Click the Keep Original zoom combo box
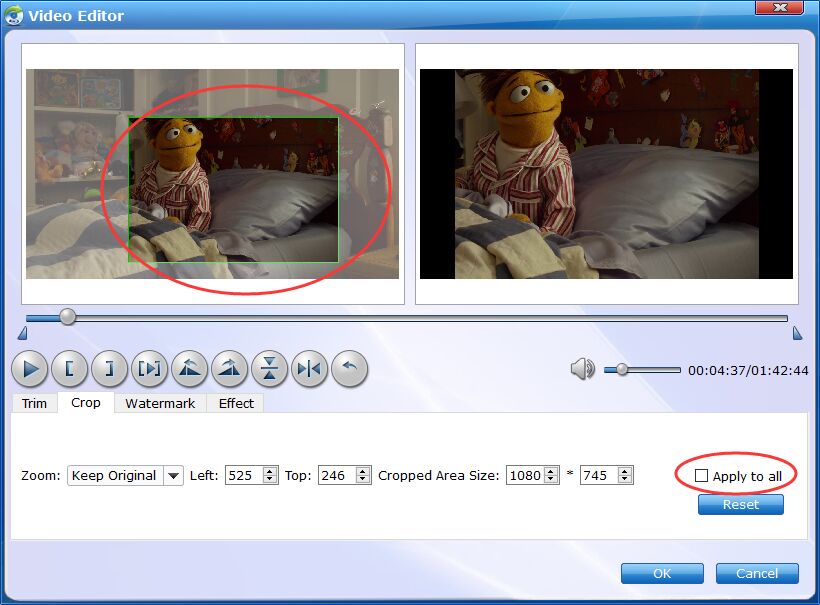The height and width of the screenshot is (605, 820). 125,476
